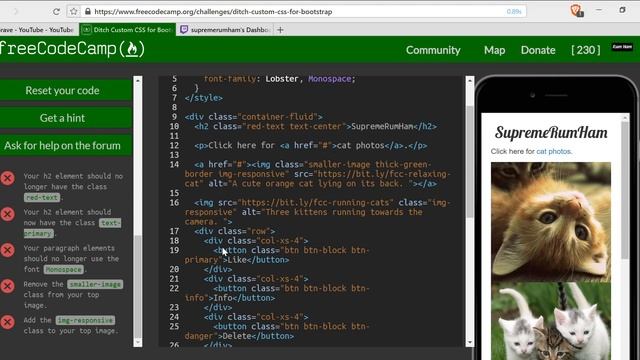Reload the page with refresh icon
The height and width of the screenshot is (360, 640).
(56, 11)
